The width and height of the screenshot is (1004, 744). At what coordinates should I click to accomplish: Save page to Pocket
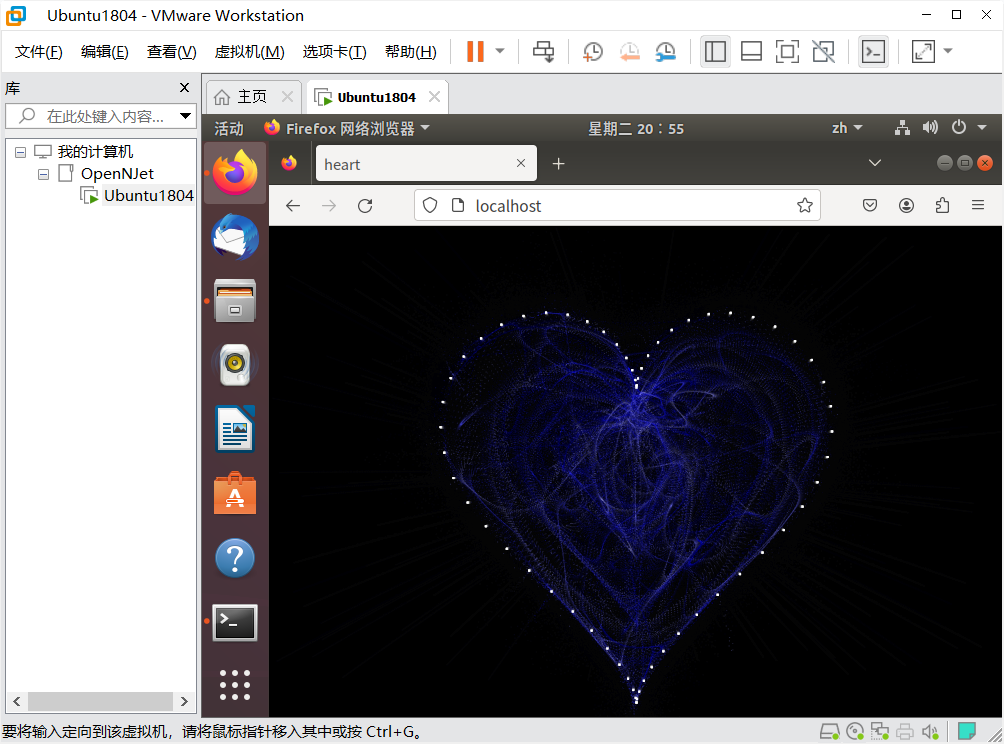tap(870, 206)
